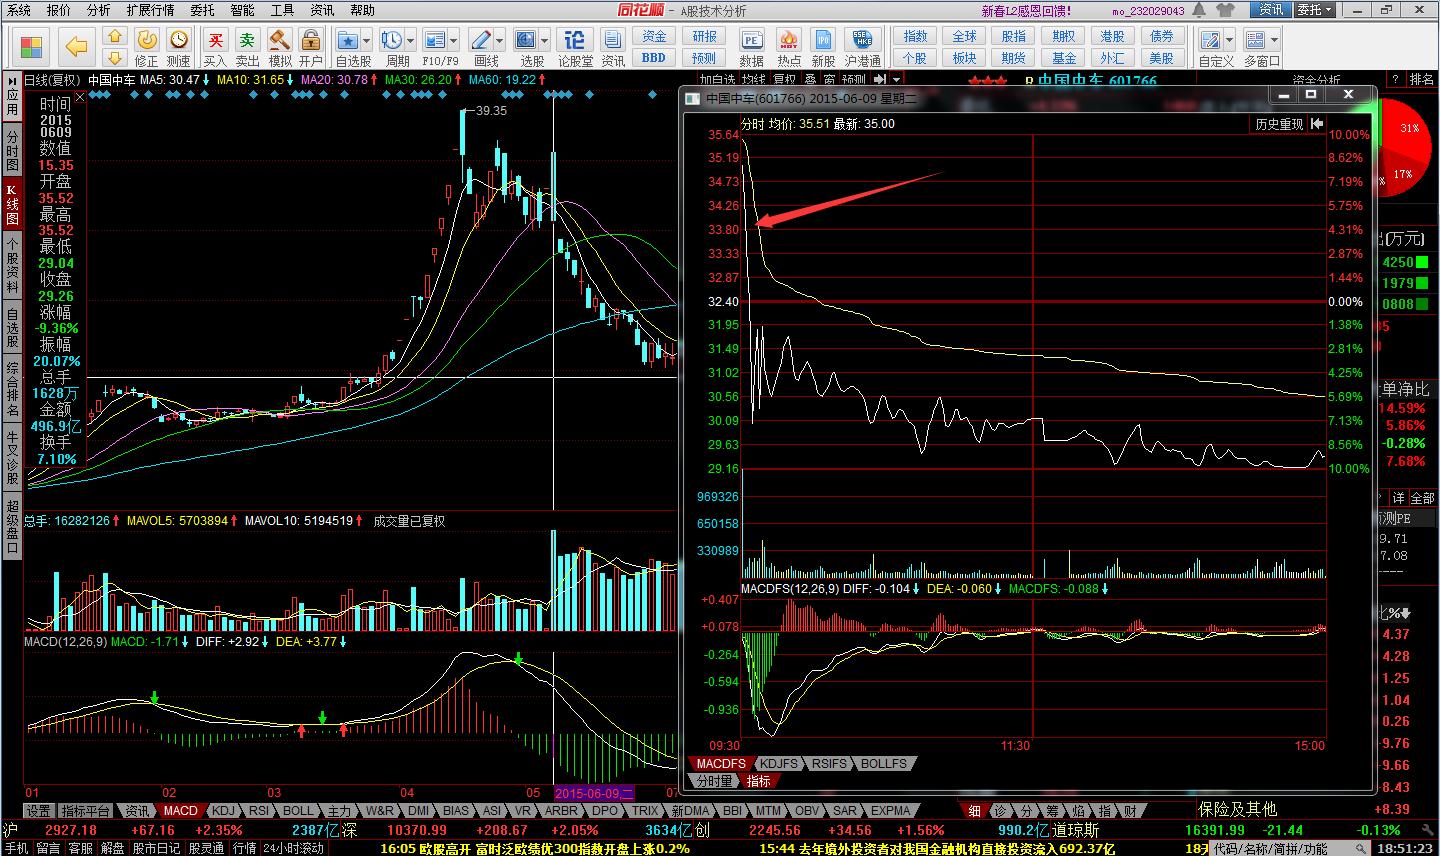Click the 港股 market button
The width and height of the screenshot is (1440, 856).
tap(1112, 36)
